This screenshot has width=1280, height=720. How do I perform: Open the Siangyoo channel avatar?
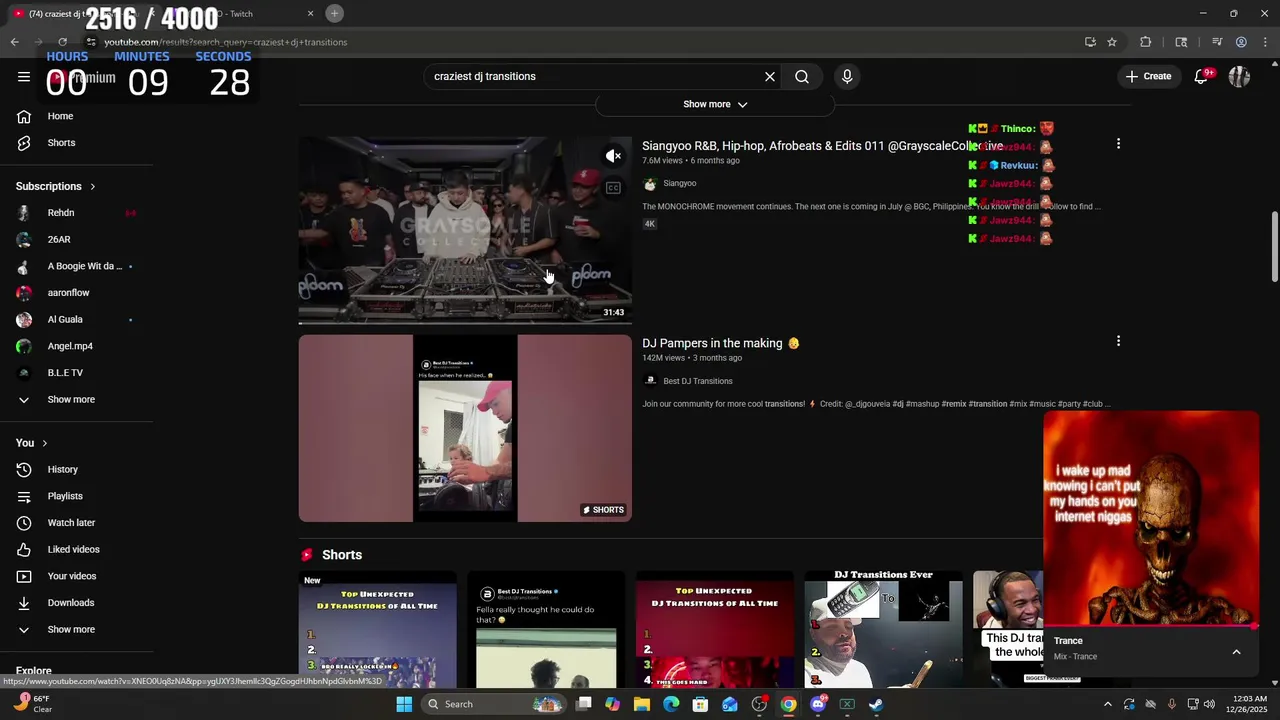pyautogui.click(x=650, y=184)
